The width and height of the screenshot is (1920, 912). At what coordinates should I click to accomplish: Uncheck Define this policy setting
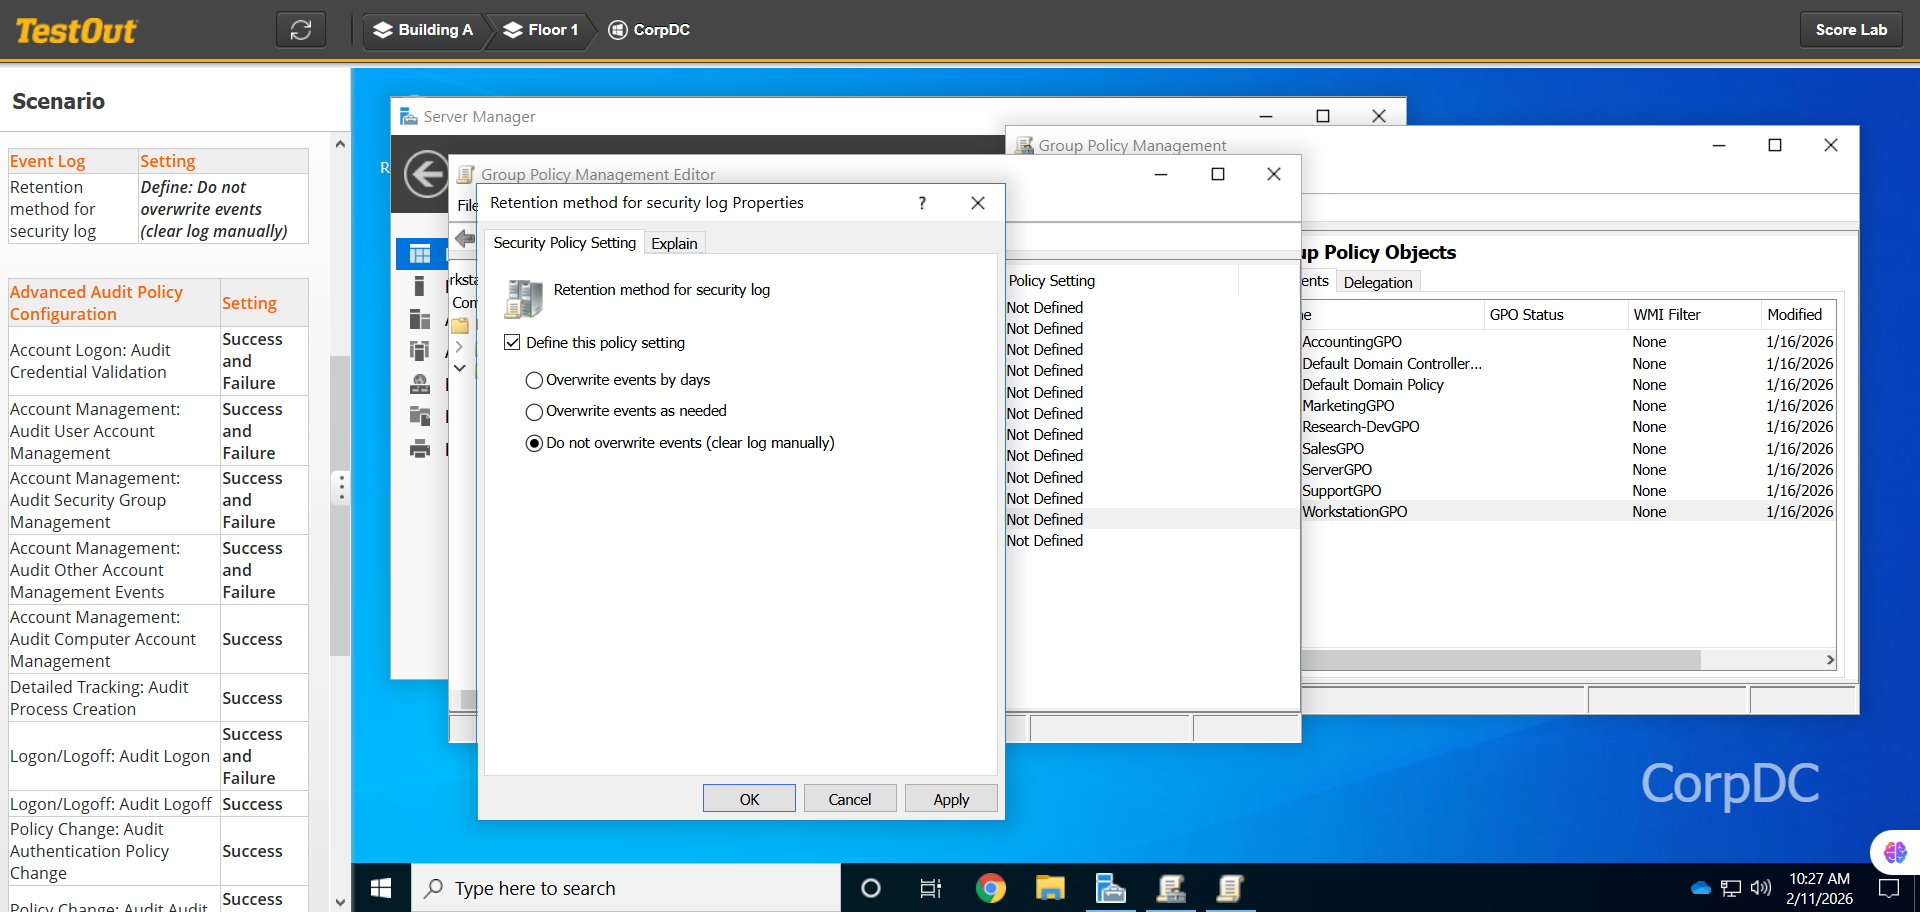tap(513, 343)
